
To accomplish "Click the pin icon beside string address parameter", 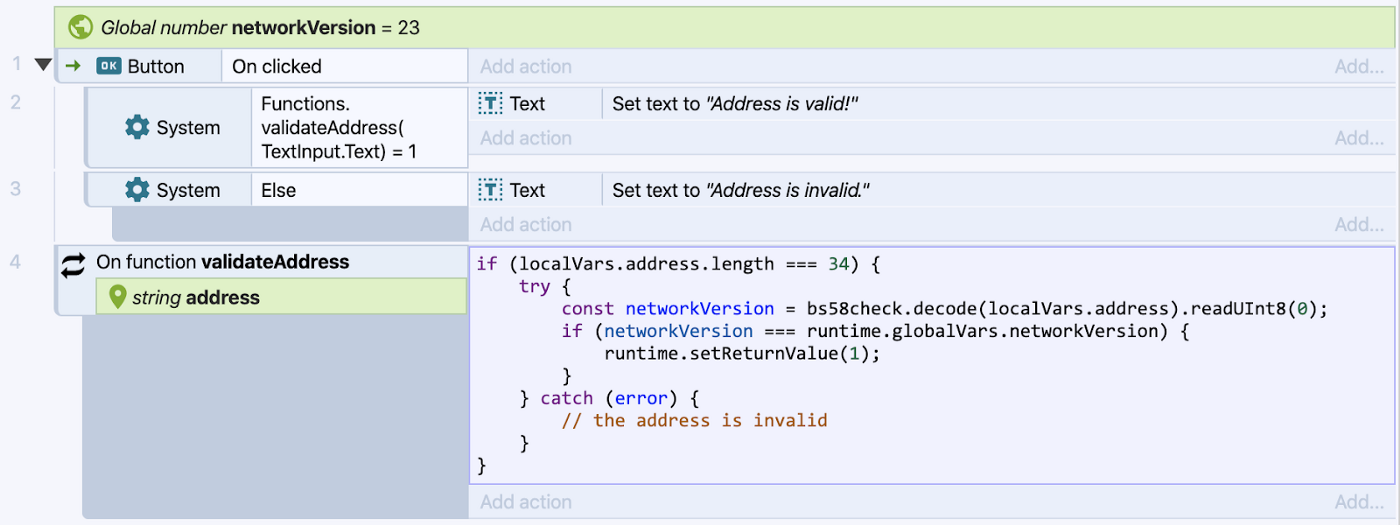I will coord(118,297).
